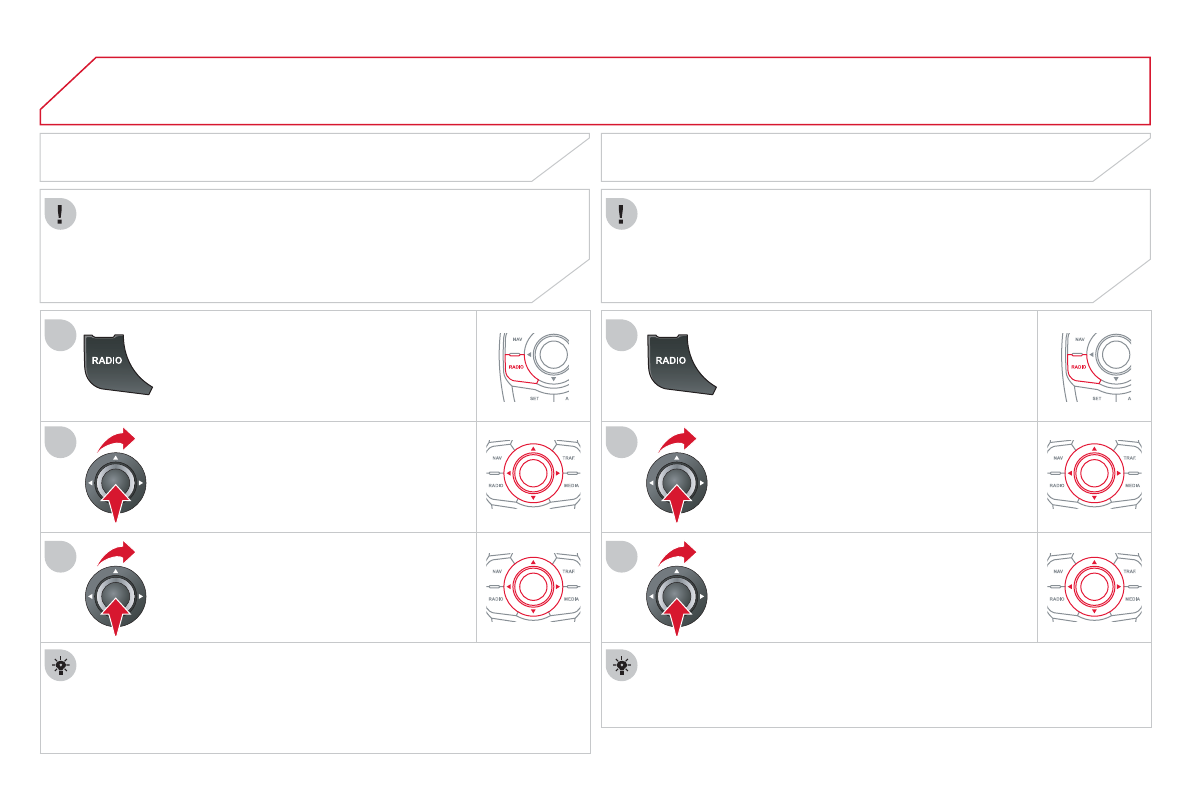Click the red-outlined page header banner

coord(595,91)
